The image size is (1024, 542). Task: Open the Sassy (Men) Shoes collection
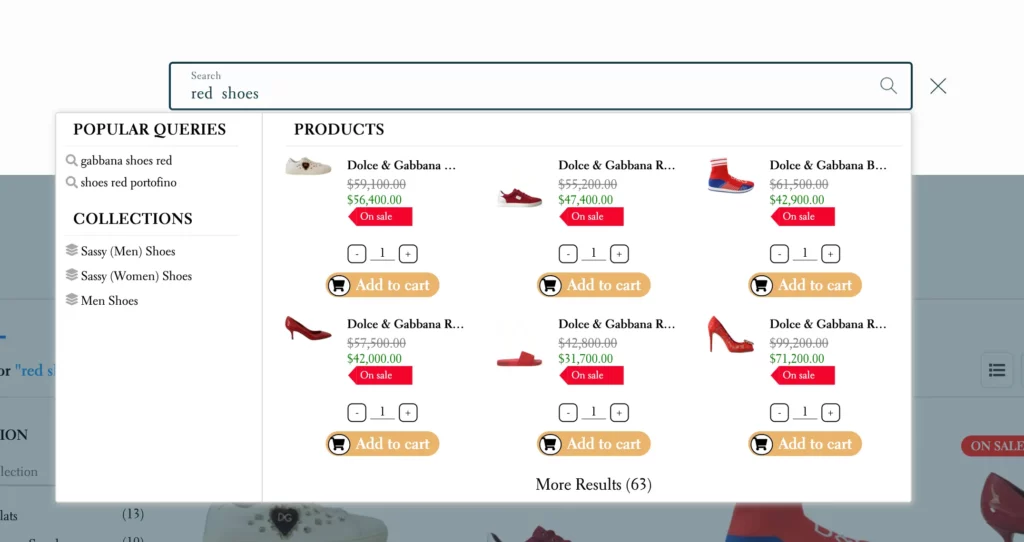[127, 251]
